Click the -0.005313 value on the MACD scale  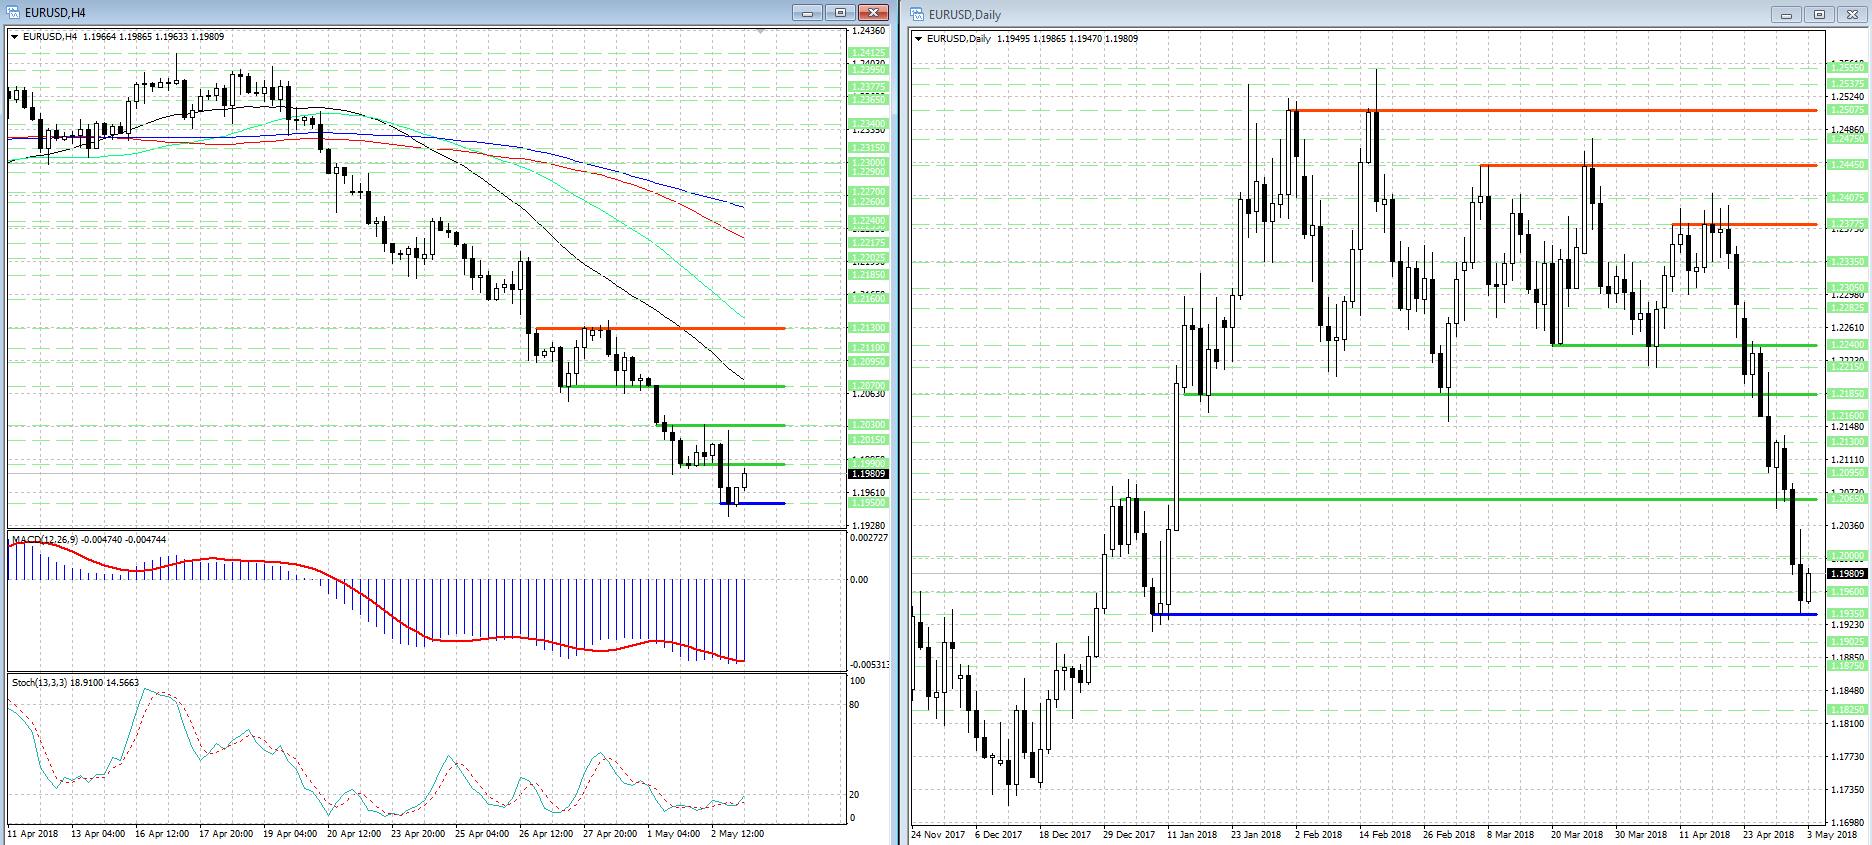pyautogui.click(x=869, y=665)
